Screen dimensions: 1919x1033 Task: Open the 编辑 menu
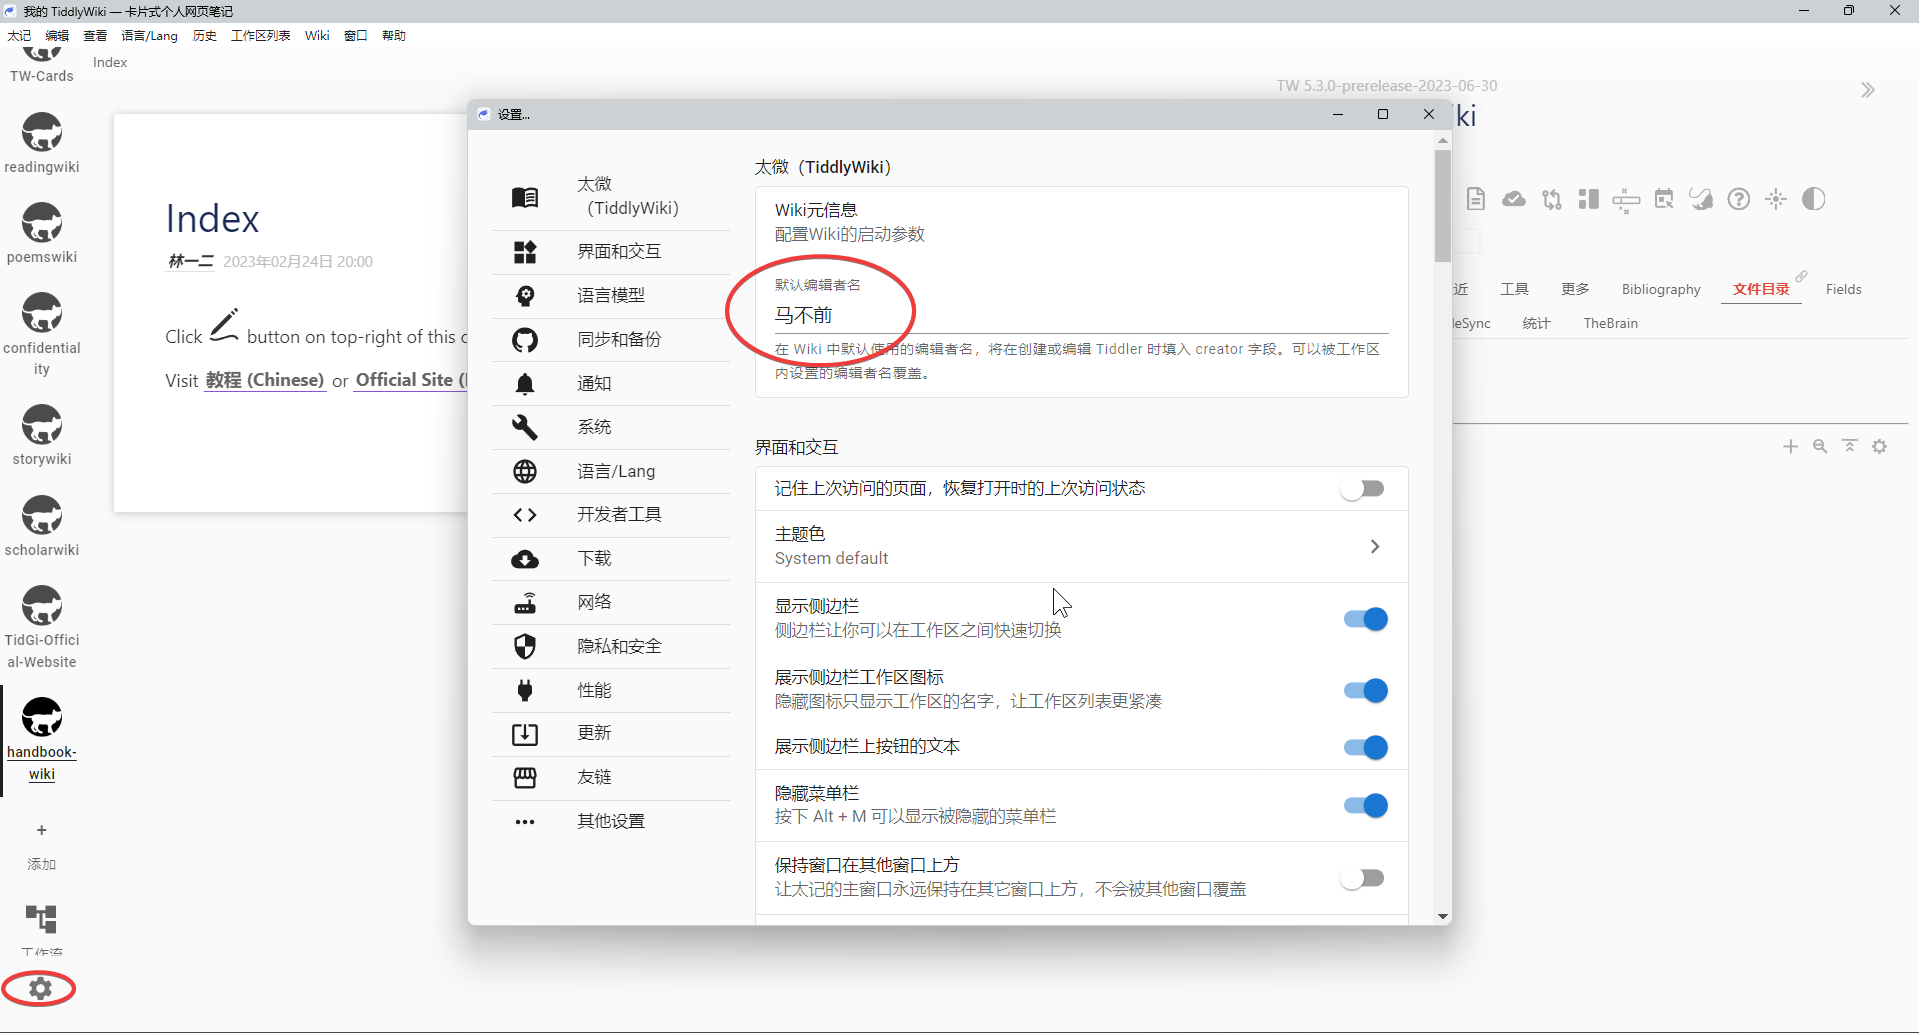[x=57, y=35]
